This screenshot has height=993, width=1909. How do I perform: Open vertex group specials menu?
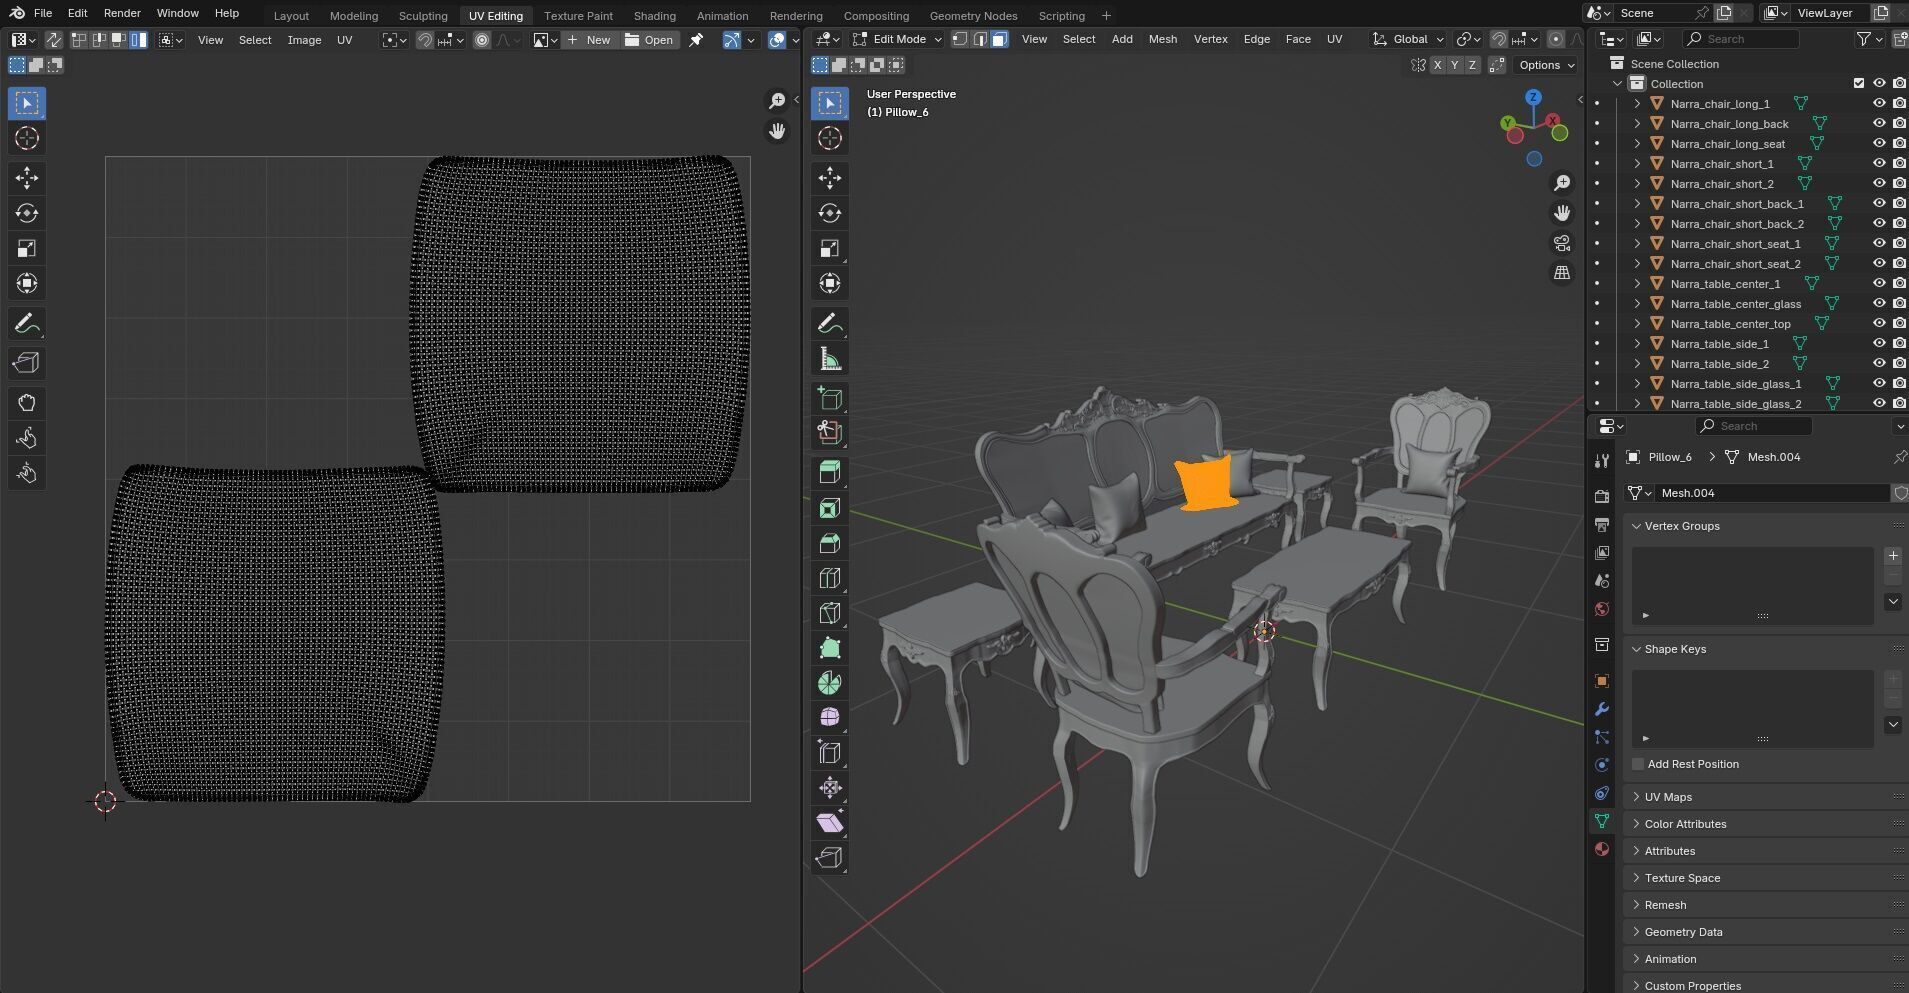(1893, 602)
